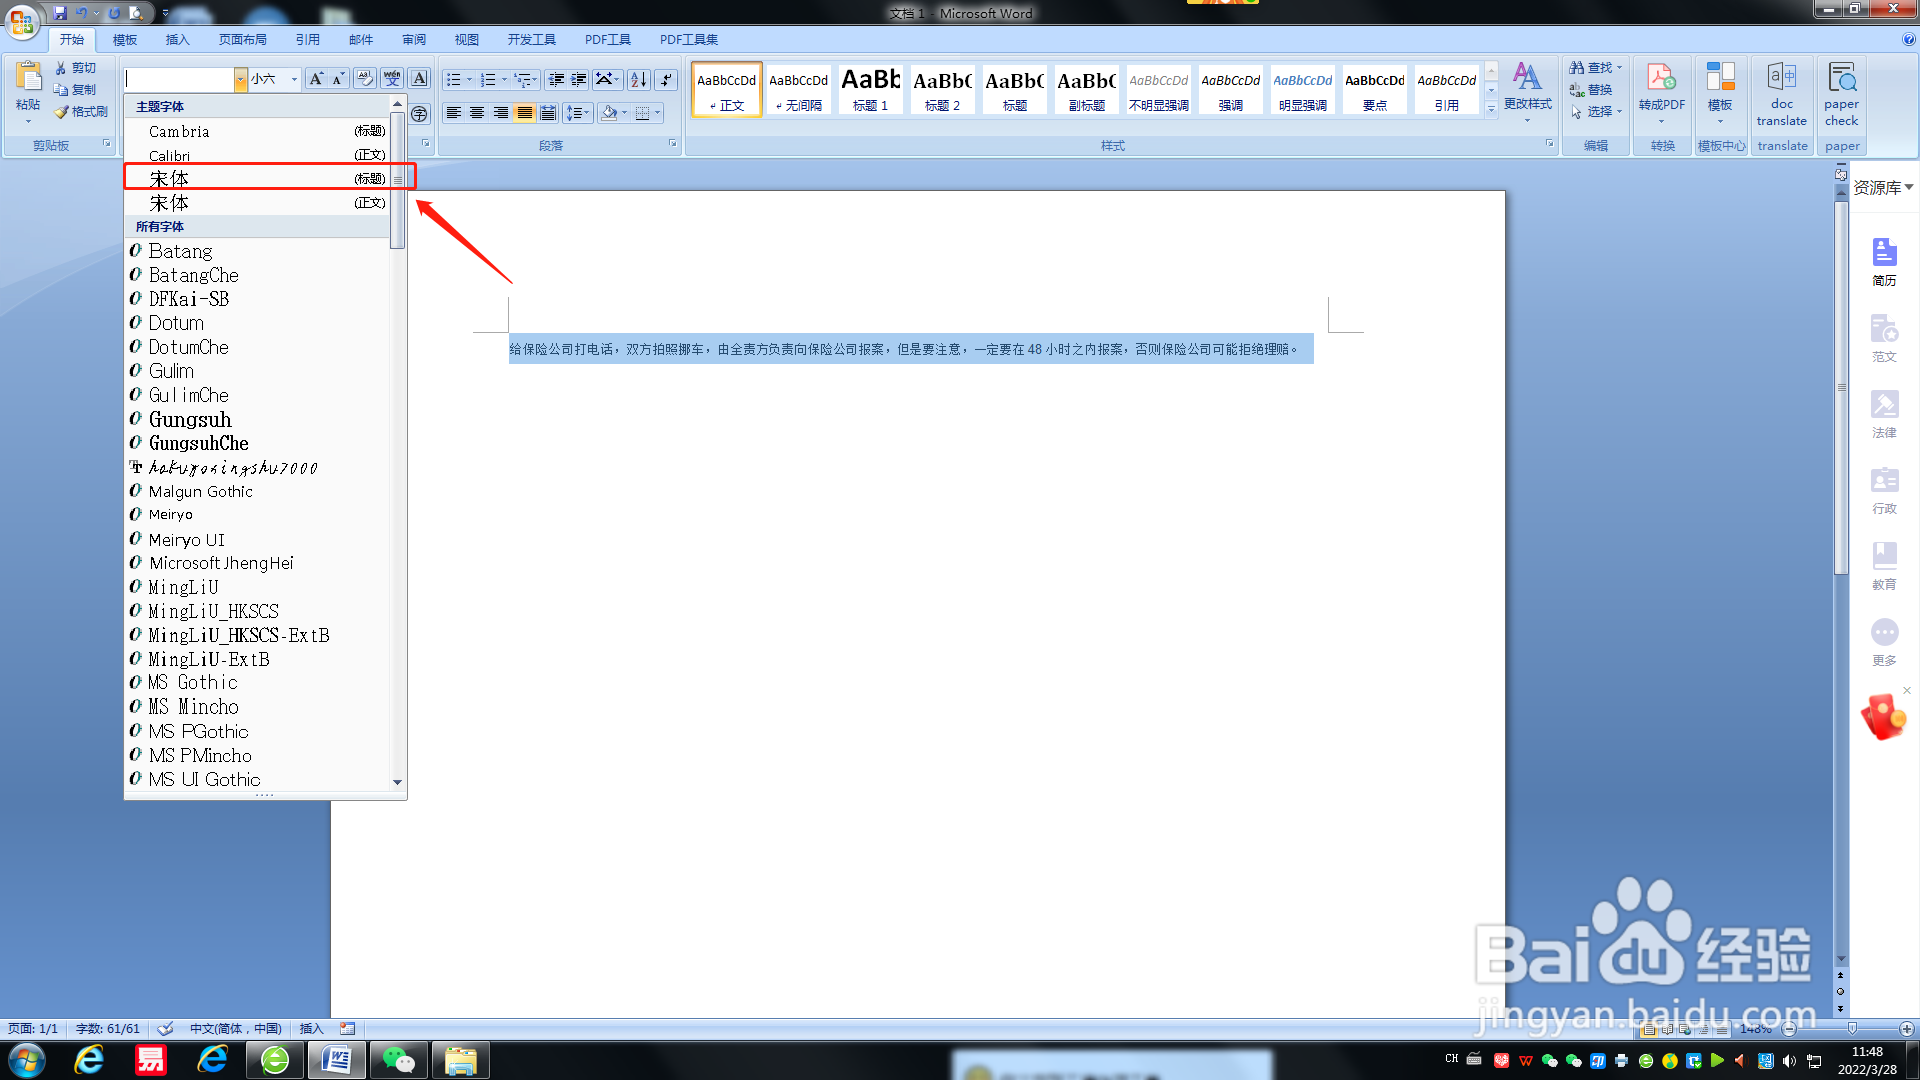Click the doc translate button
The width and height of the screenshot is (1920, 1080).
click(x=1782, y=94)
